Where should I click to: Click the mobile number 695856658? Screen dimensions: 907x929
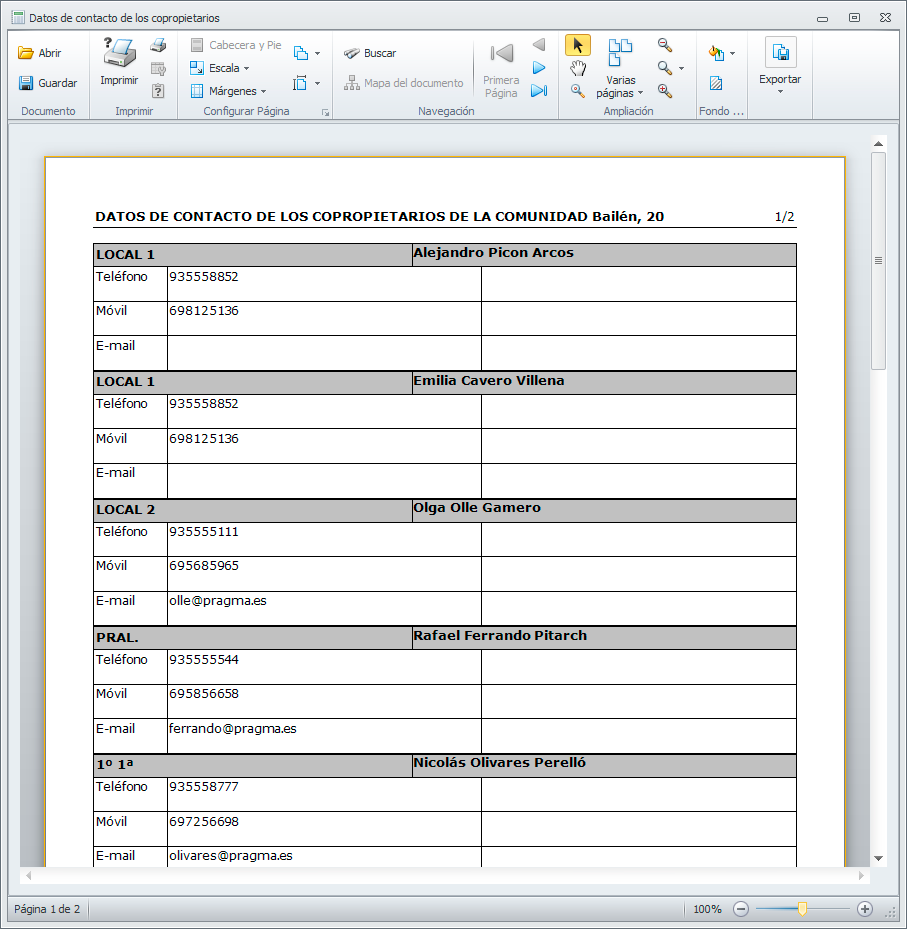(204, 694)
